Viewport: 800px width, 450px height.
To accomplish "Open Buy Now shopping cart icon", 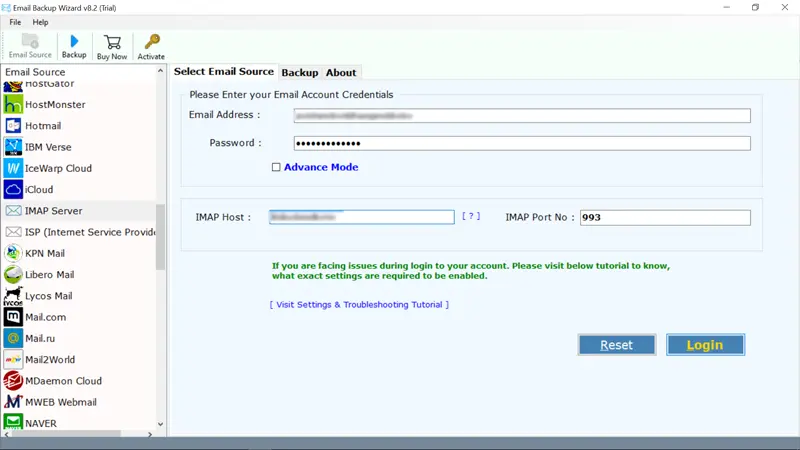I will point(112,42).
